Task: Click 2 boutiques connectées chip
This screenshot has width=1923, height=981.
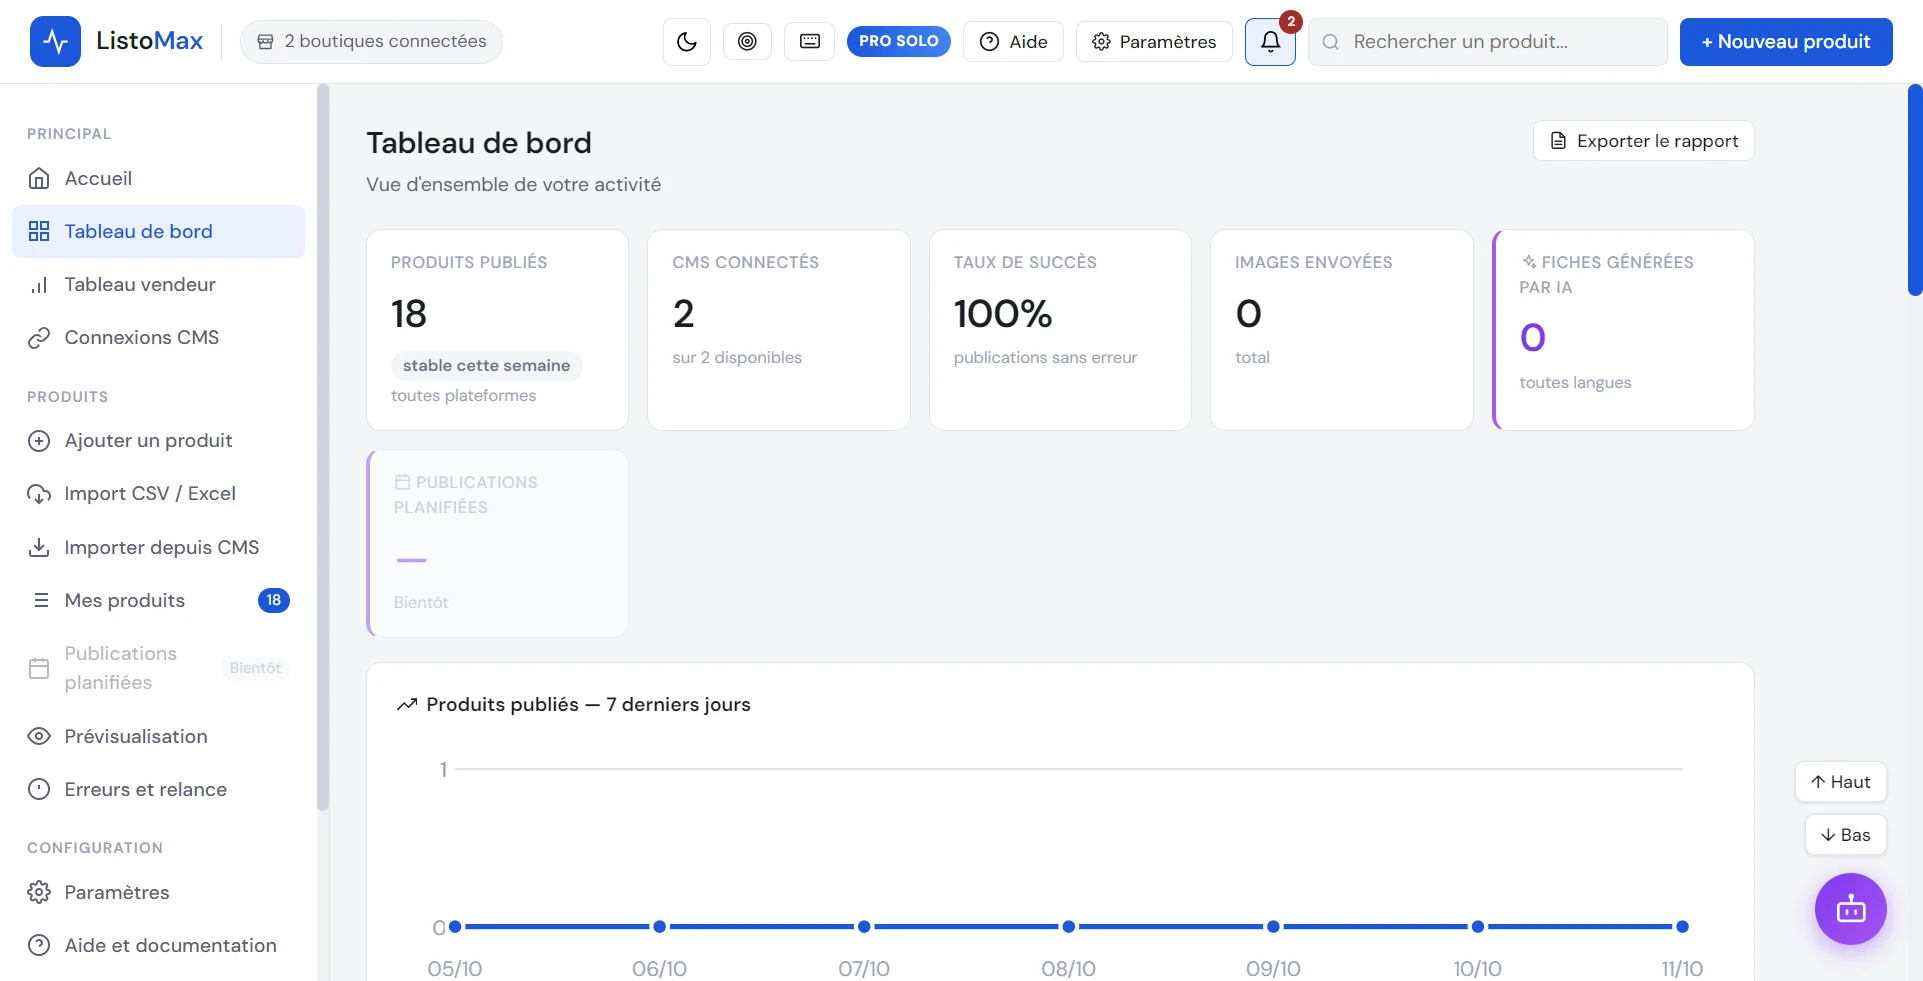Action: (x=371, y=41)
